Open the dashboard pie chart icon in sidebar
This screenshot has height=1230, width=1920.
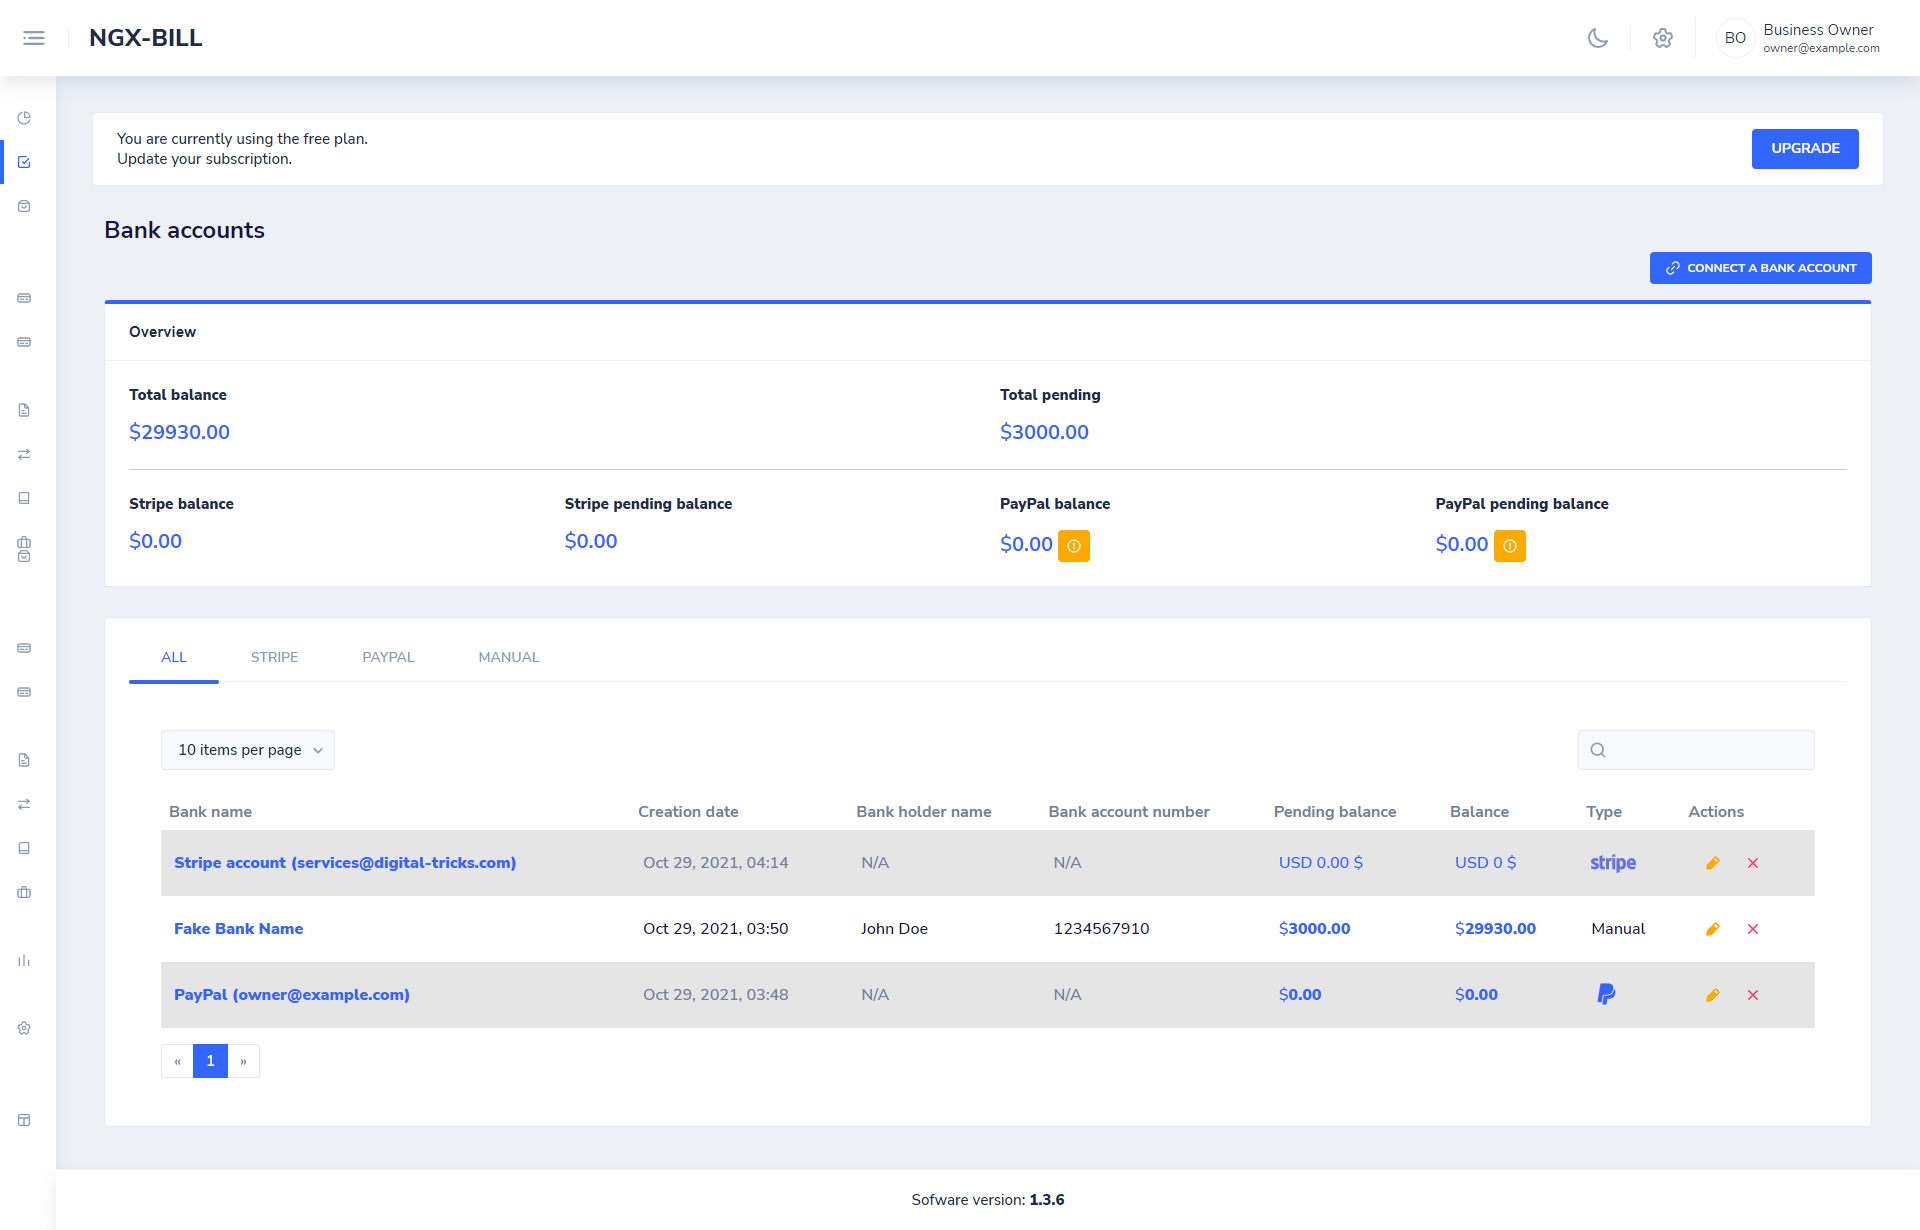pos(24,118)
